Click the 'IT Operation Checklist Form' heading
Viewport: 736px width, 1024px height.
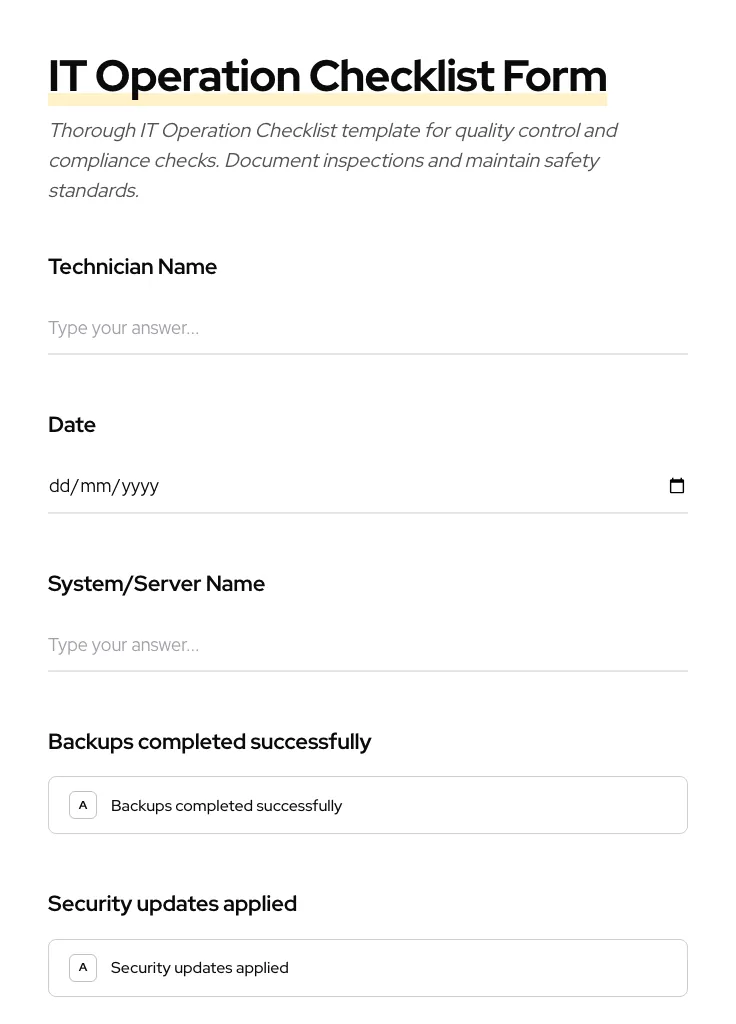(327, 75)
